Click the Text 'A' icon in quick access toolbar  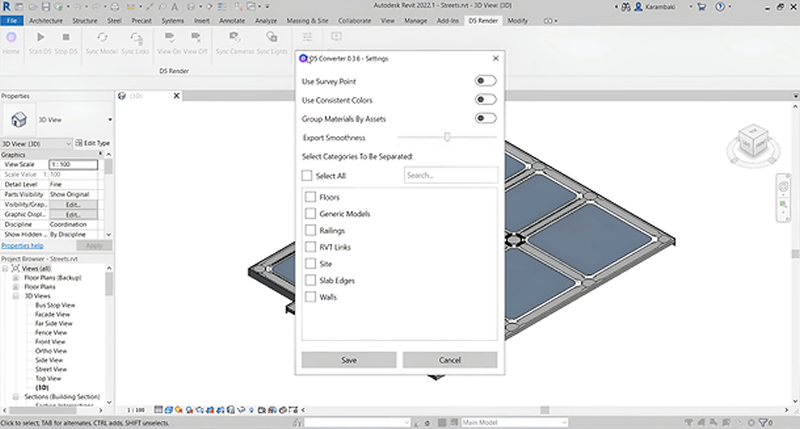click(174, 7)
